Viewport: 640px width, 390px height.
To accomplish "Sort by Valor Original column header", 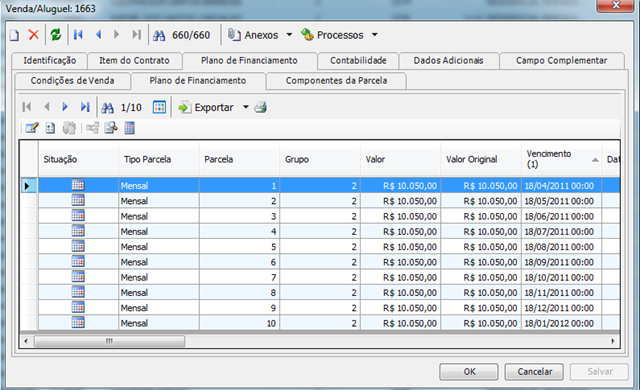I will (x=480, y=160).
